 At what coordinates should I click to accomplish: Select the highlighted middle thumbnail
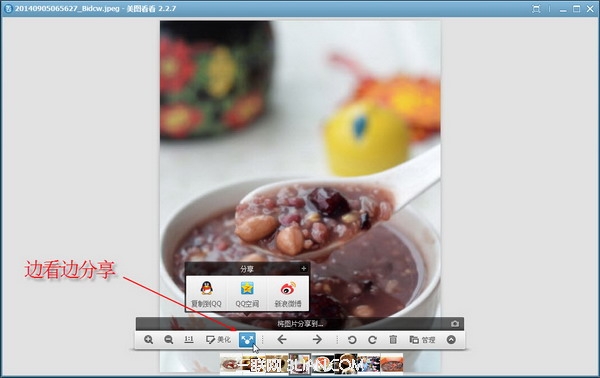(x=300, y=363)
